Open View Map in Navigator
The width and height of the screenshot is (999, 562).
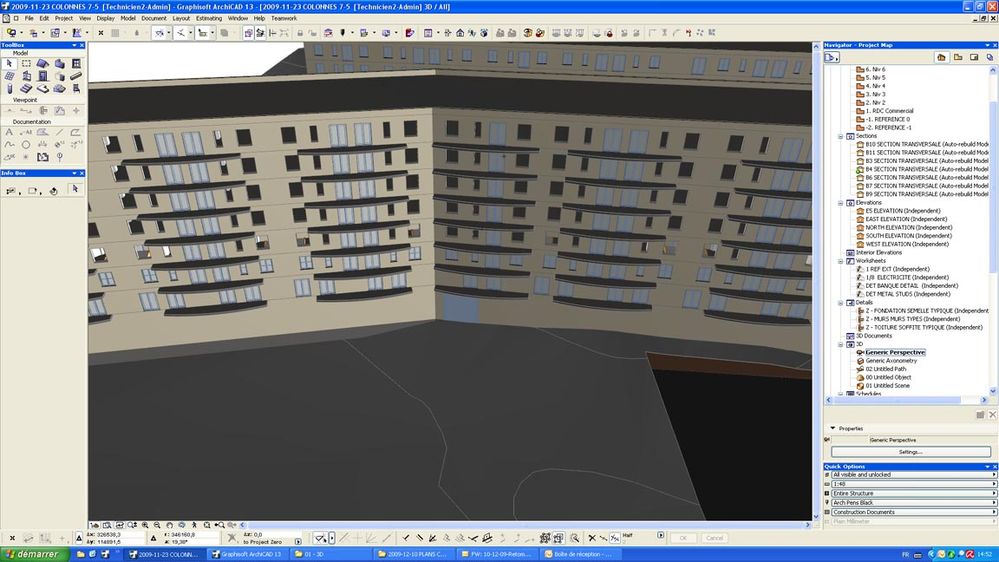click(x=958, y=57)
